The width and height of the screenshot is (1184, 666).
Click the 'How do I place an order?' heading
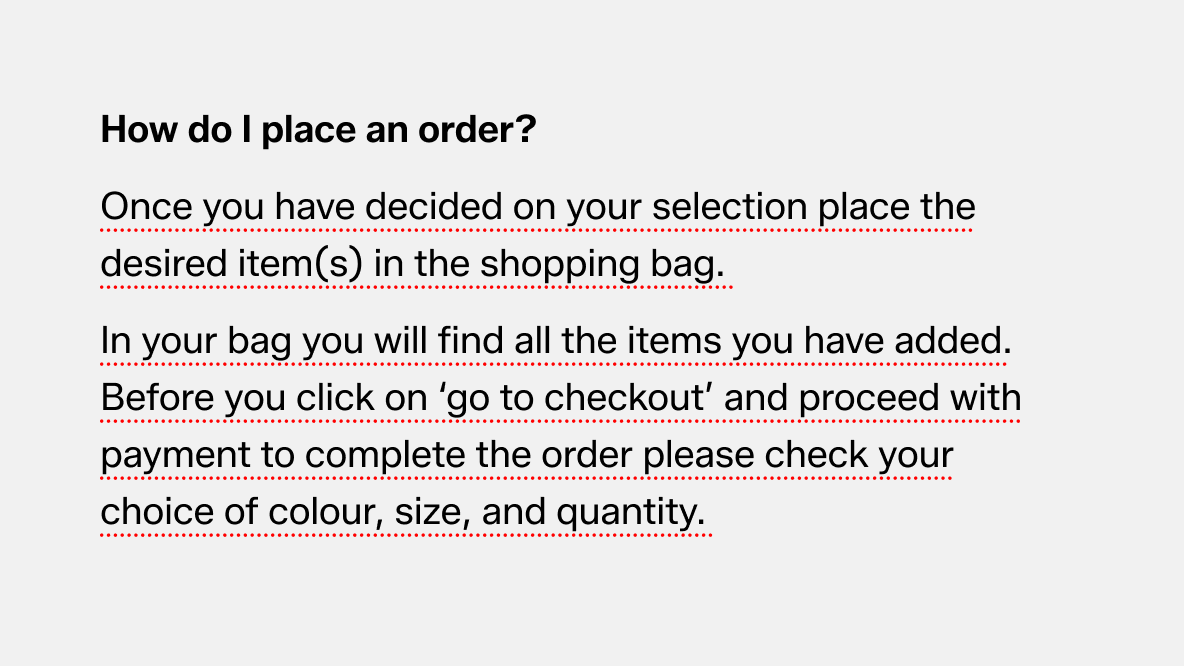click(319, 130)
